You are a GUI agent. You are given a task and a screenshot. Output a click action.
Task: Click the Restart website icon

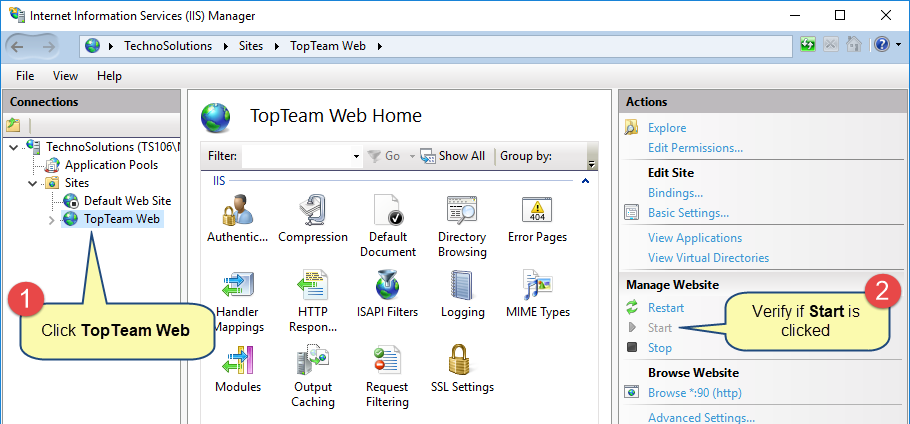(632, 307)
